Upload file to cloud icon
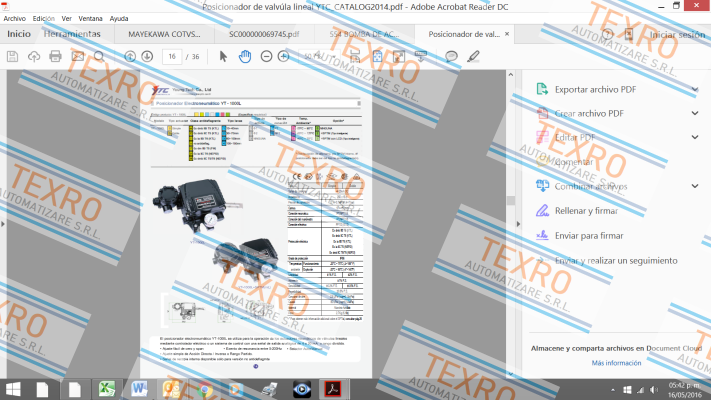This screenshot has height=400, width=711. coord(34,56)
